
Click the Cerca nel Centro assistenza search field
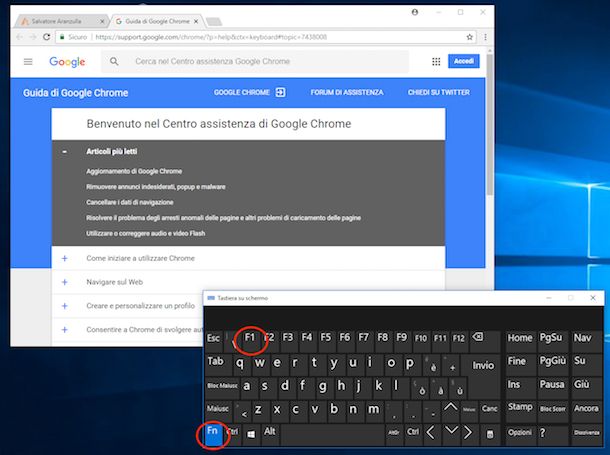click(255, 61)
